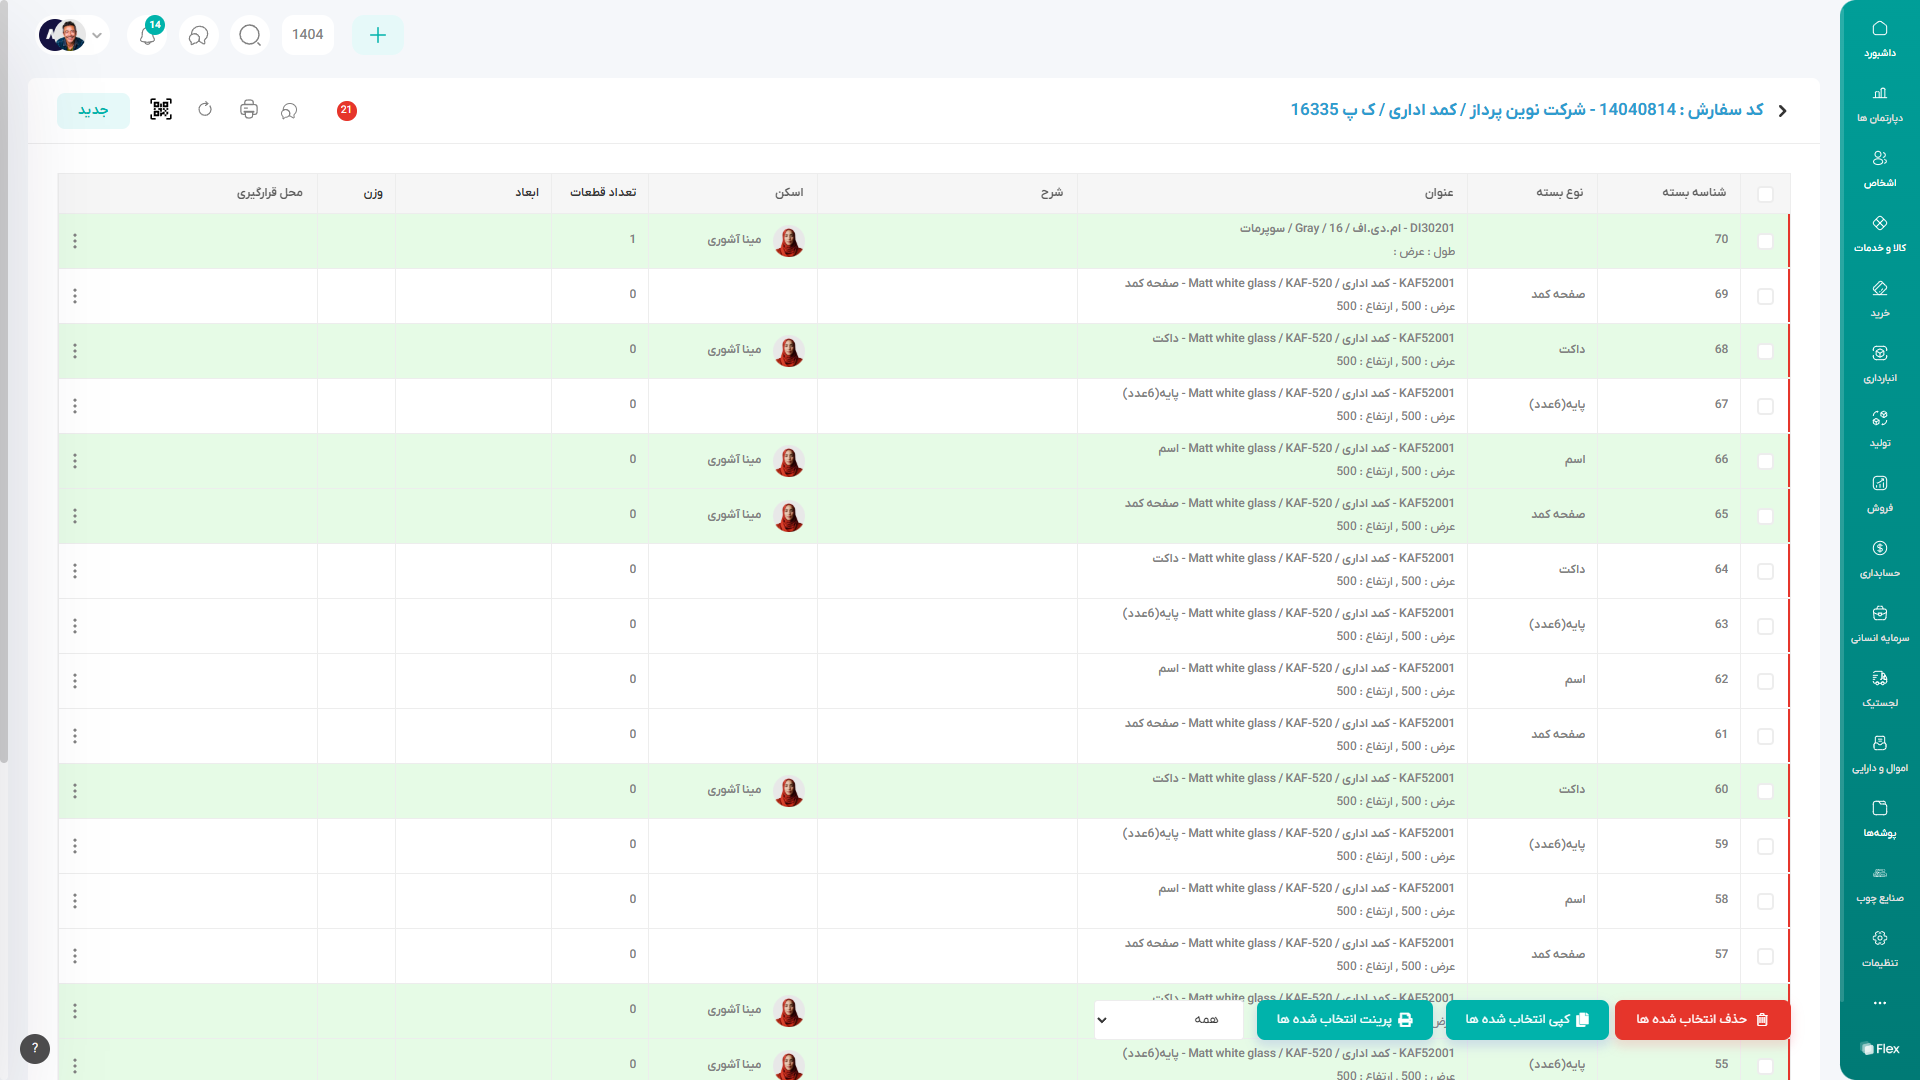The image size is (1920, 1080).
Task: Open انبارداری in the sidebar
Action: tap(1879, 363)
